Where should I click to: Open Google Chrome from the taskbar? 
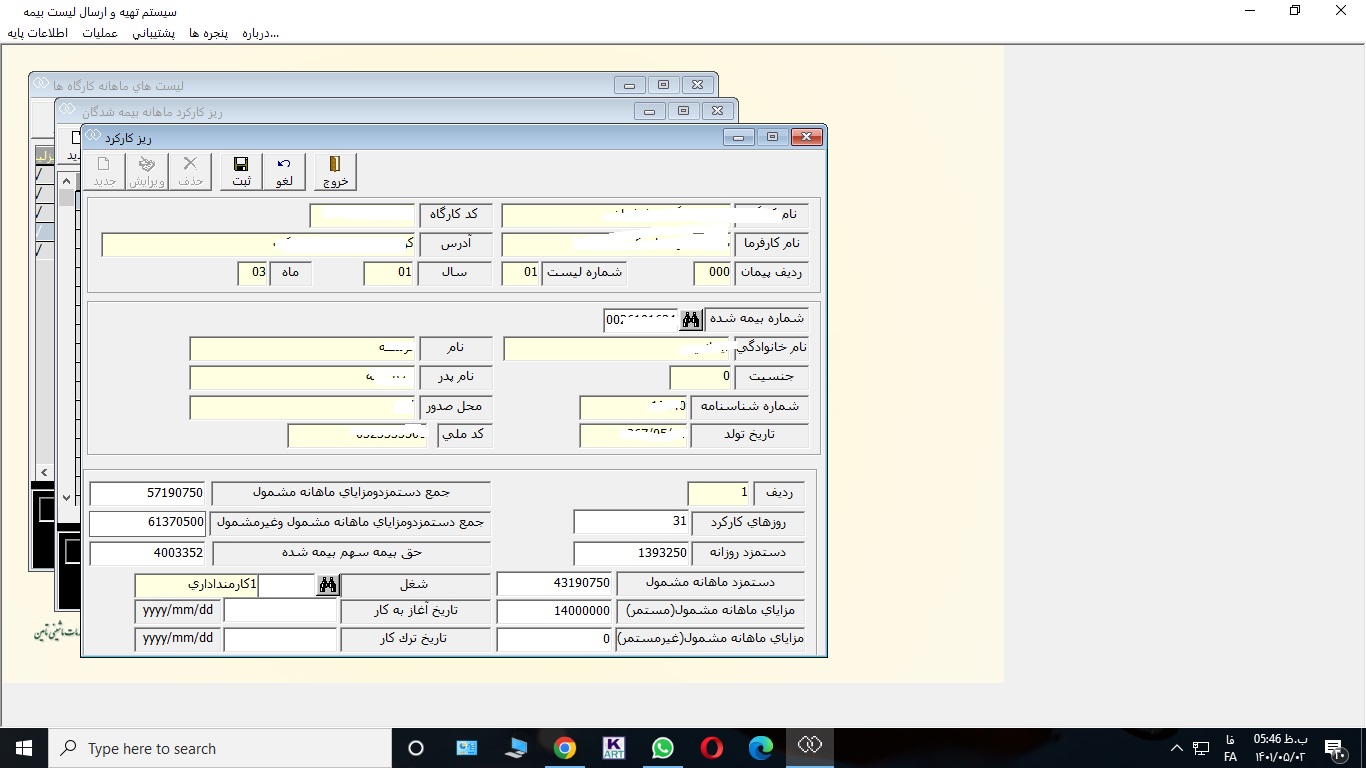[x=565, y=748]
